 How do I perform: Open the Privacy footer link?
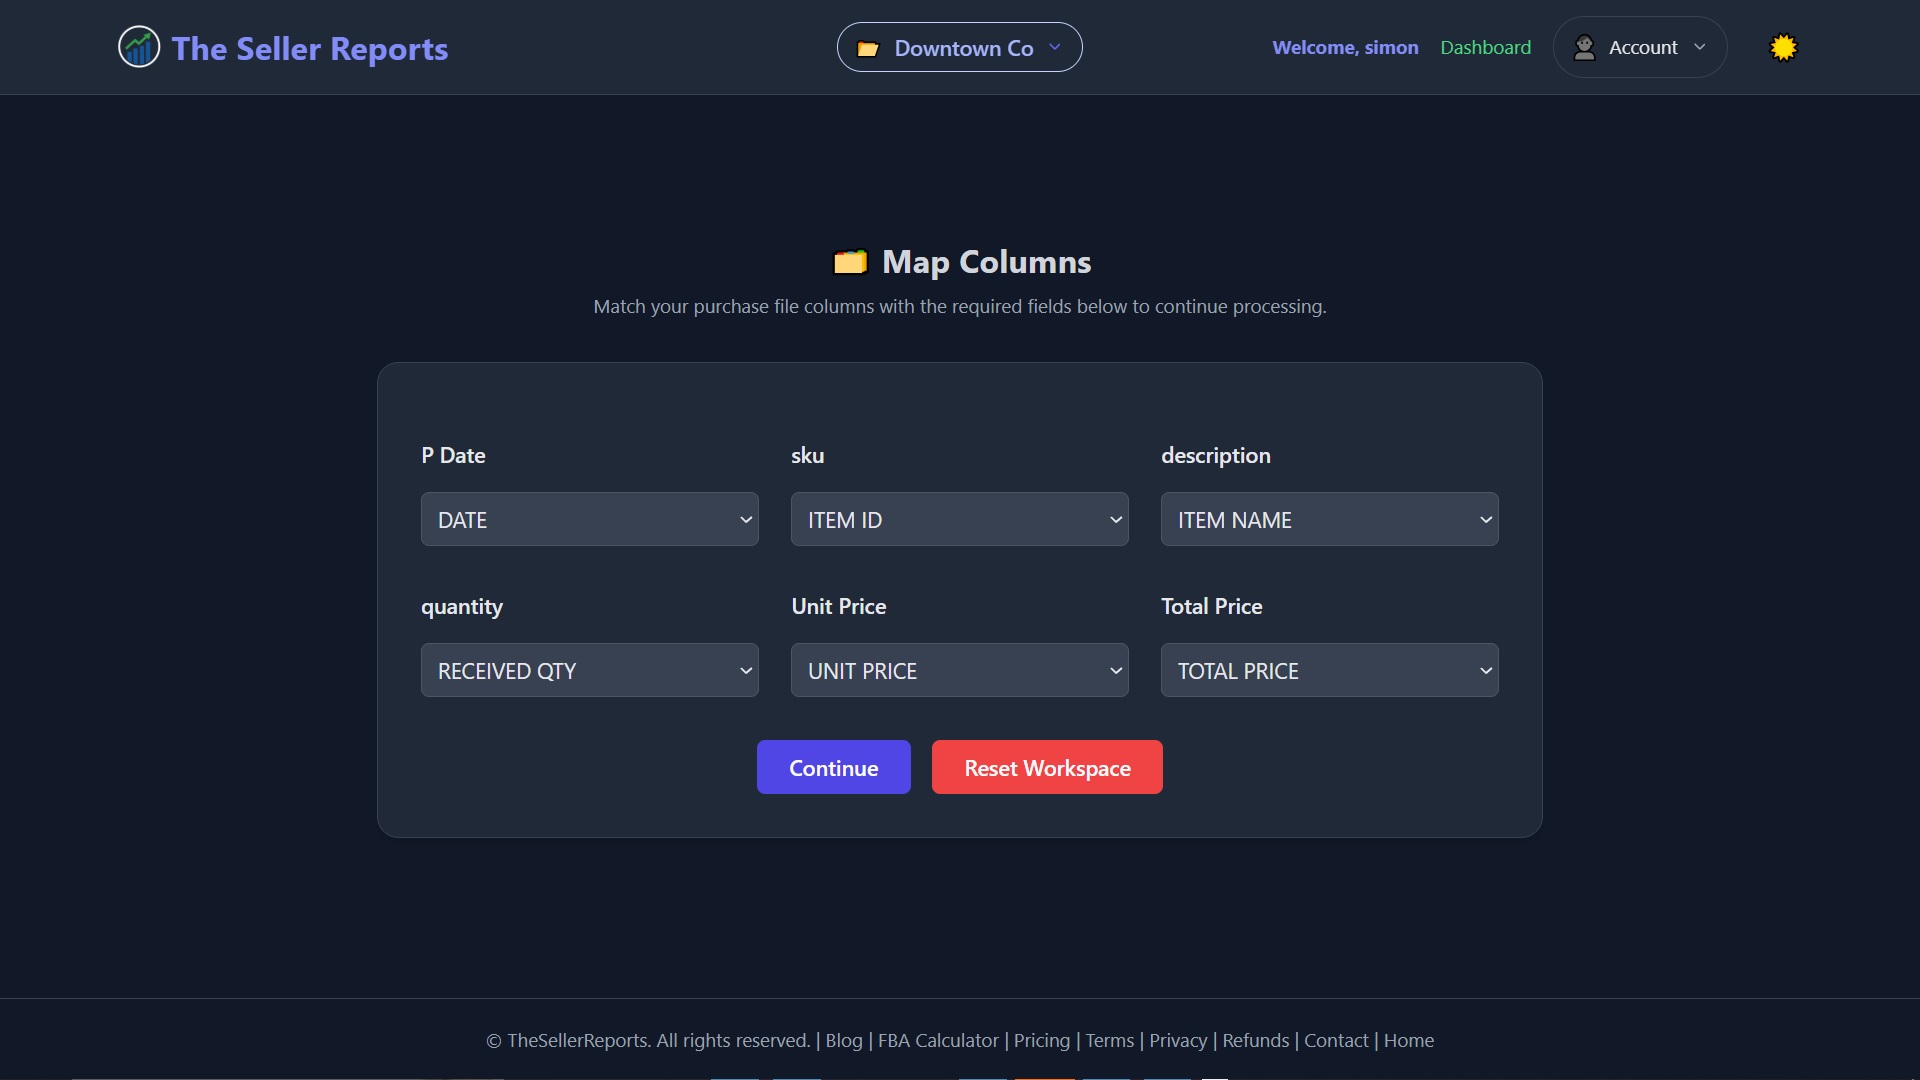click(1178, 1040)
